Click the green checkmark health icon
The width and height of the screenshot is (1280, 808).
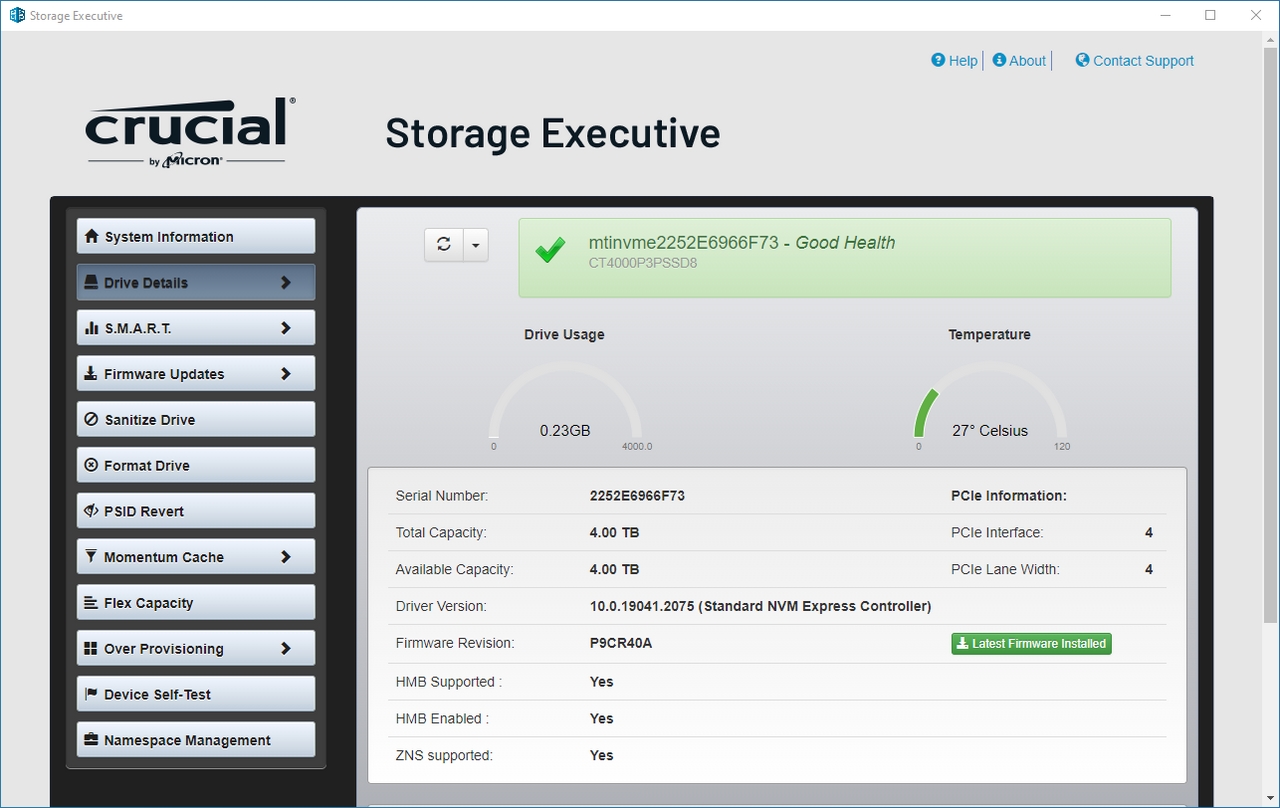click(550, 250)
